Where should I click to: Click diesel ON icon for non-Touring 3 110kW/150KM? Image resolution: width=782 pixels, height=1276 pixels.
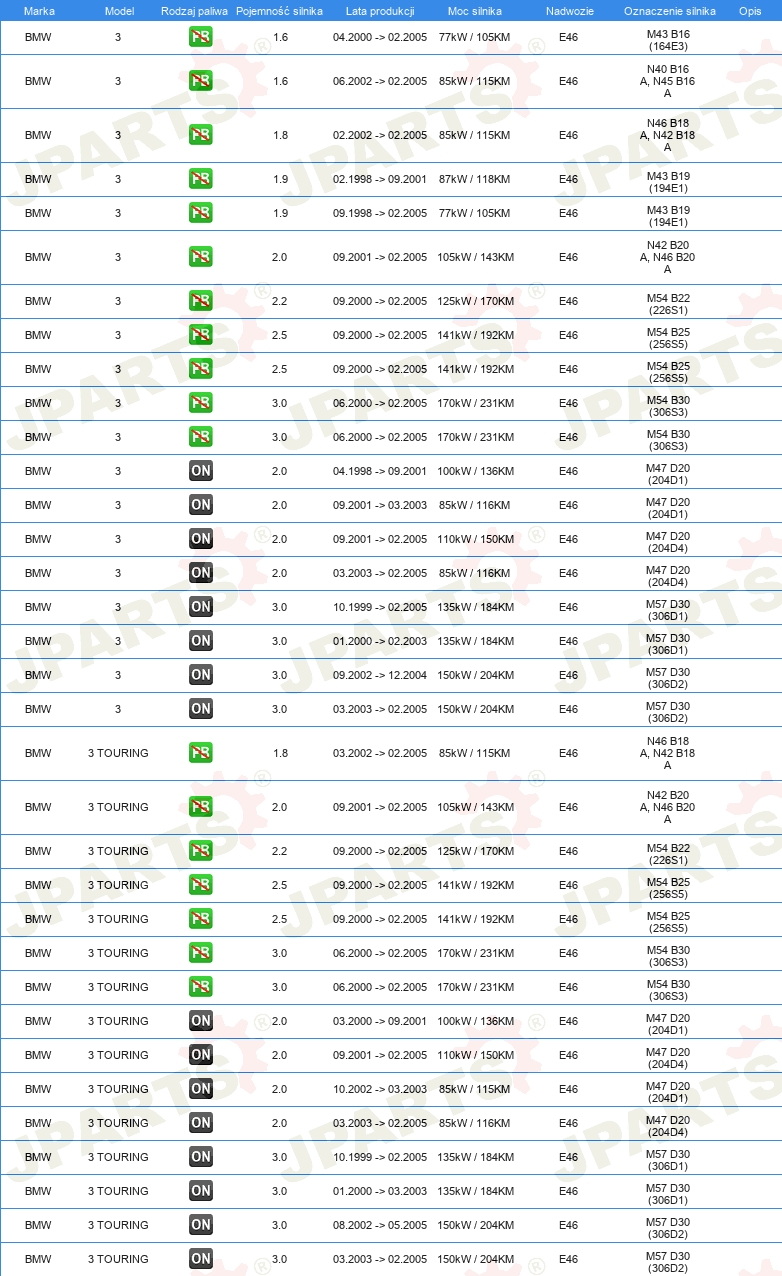click(x=201, y=539)
